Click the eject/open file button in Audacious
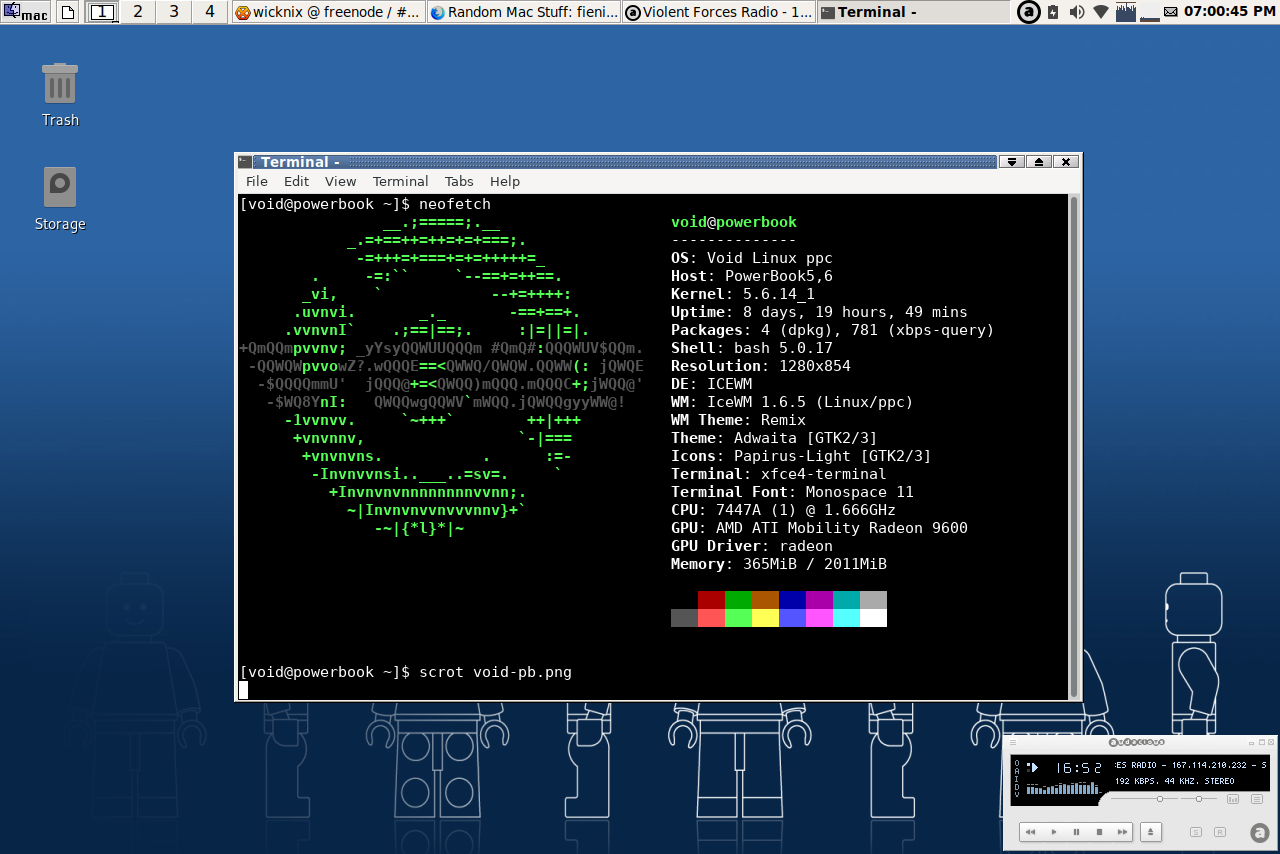Image resolution: width=1280 pixels, height=854 pixels. tap(1151, 832)
